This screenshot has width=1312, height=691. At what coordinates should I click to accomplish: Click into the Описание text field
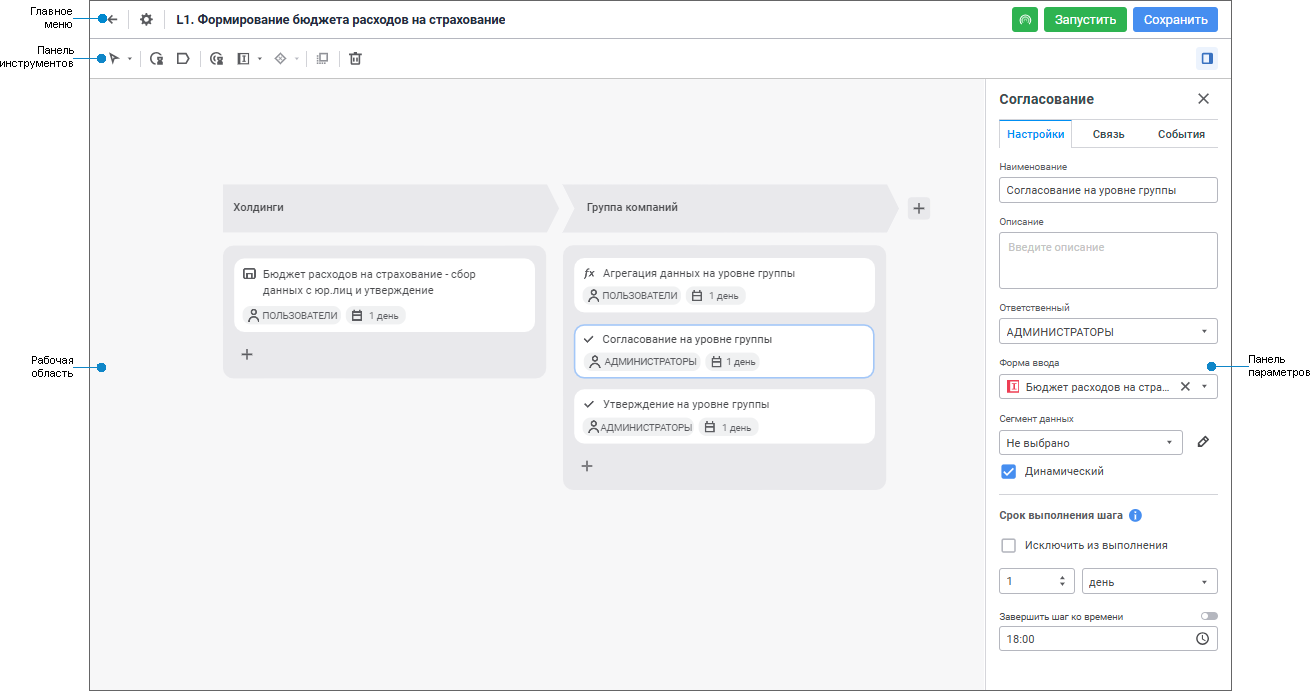pyautogui.click(x=1108, y=261)
